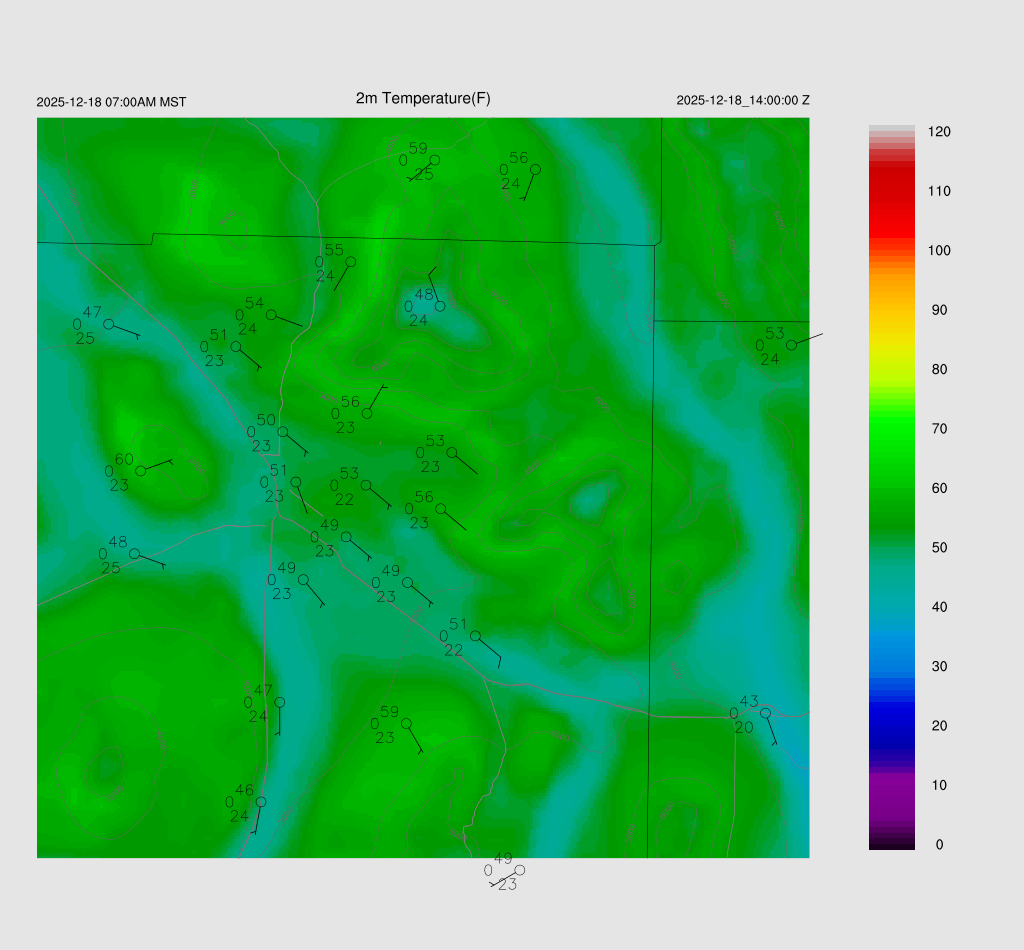Click the station circle reading 60 degrees
The width and height of the screenshot is (1024, 950).
pos(141,470)
